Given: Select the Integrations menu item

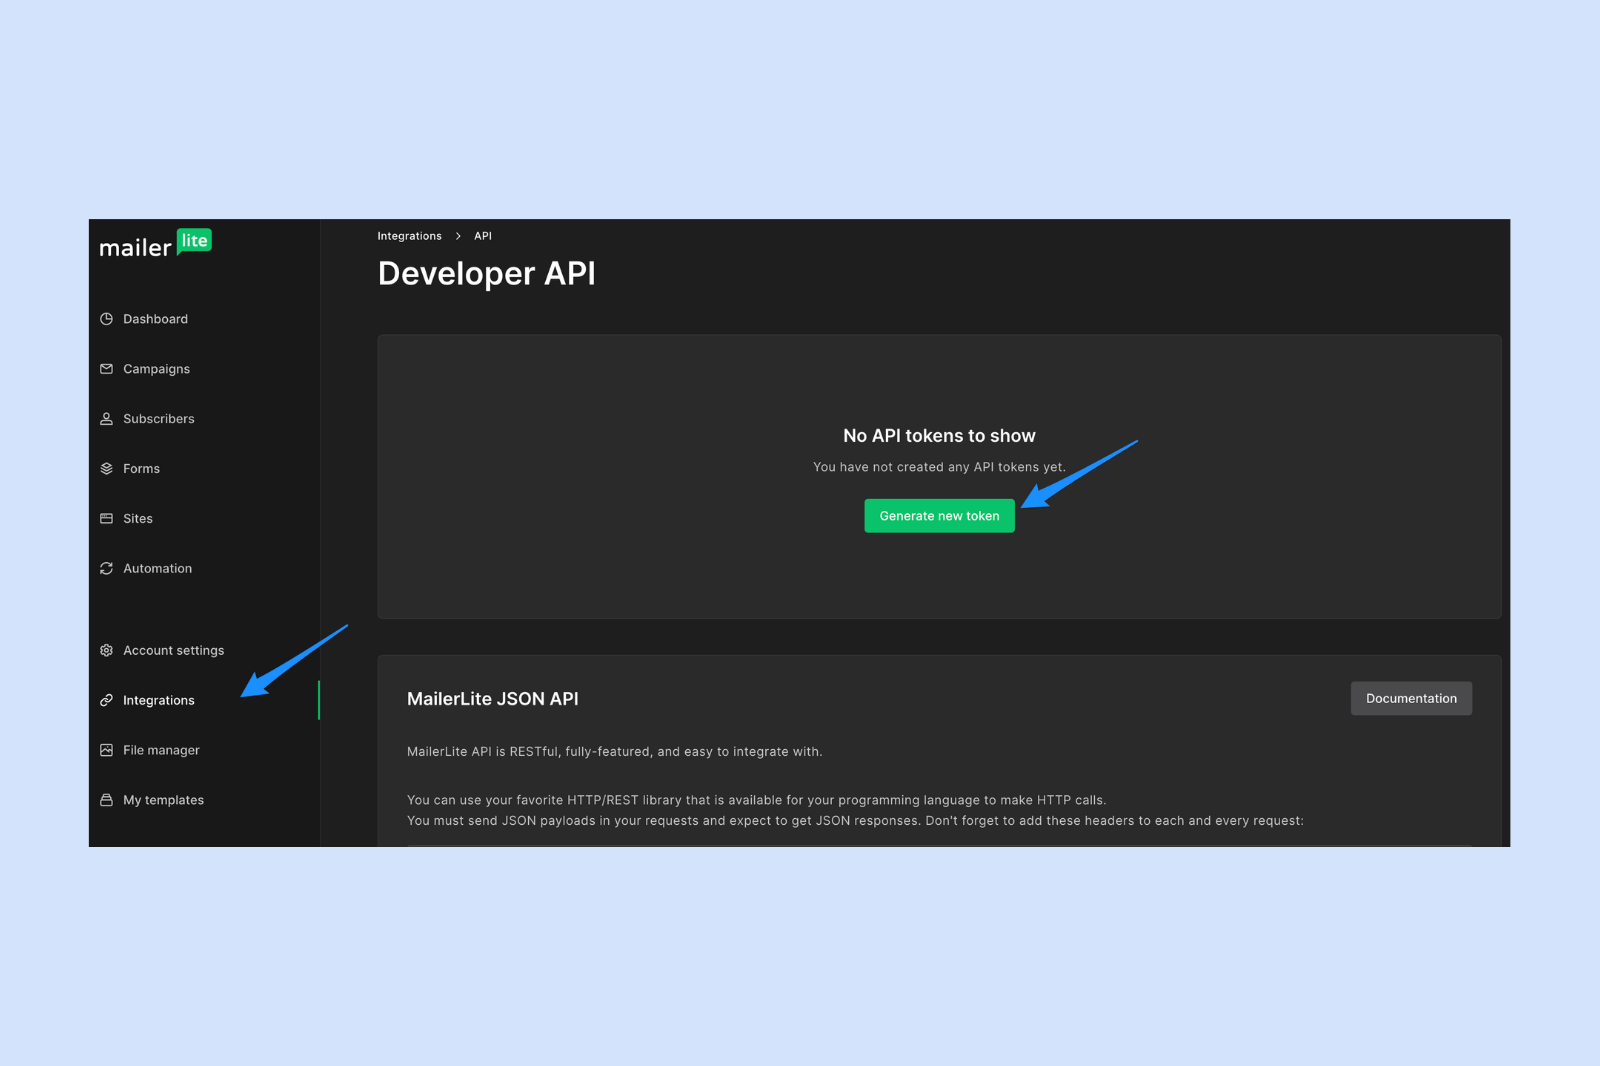Looking at the screenshot, I should [159, 701].
